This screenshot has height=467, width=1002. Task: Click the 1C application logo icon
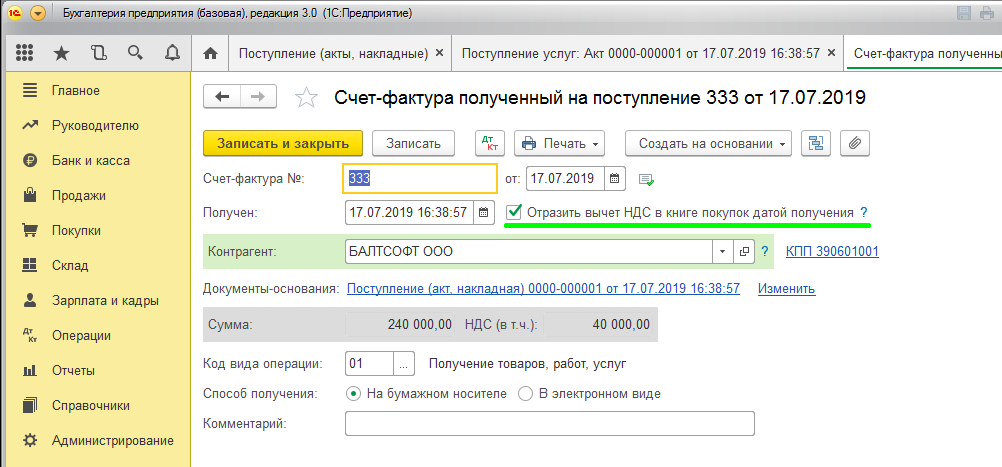pyautogui.click(x=15, y=13)
